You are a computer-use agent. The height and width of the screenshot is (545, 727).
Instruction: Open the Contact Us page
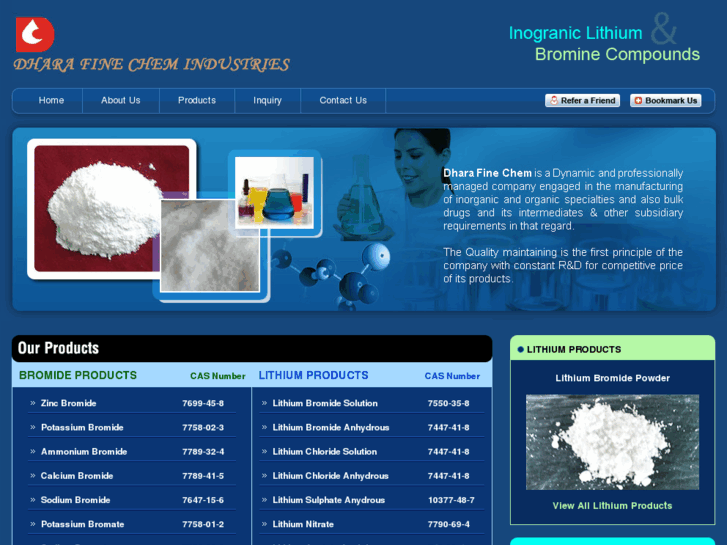click(x=343, y=100)
